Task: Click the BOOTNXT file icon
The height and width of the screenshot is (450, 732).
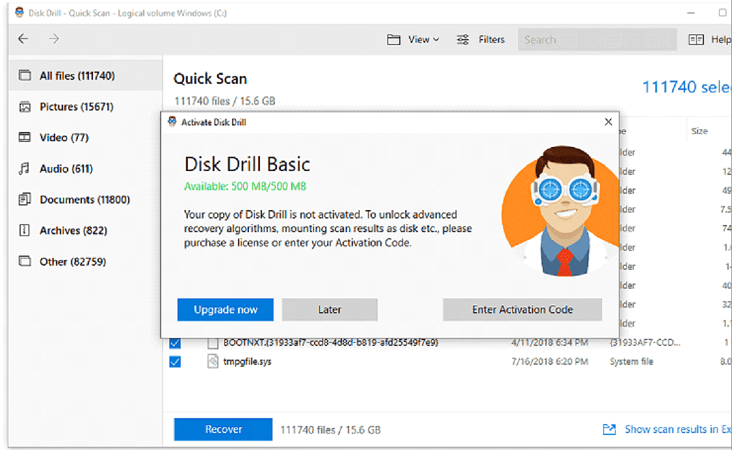Action: pyautogui.click(x=213, y=343)
